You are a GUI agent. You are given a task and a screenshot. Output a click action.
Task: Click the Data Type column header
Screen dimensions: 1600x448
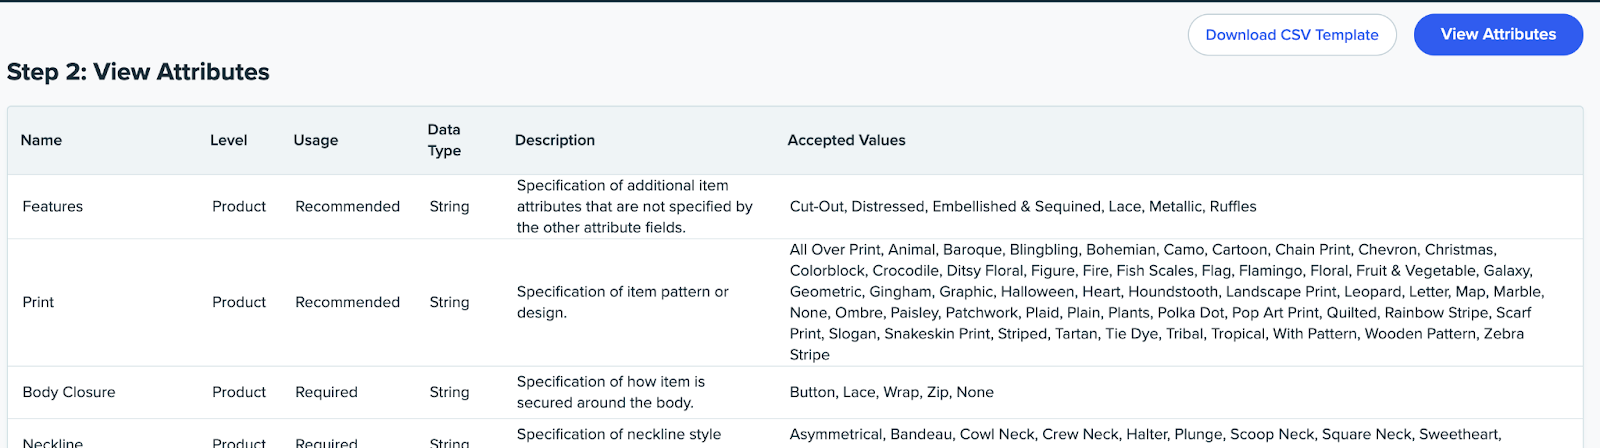[444, 140]
